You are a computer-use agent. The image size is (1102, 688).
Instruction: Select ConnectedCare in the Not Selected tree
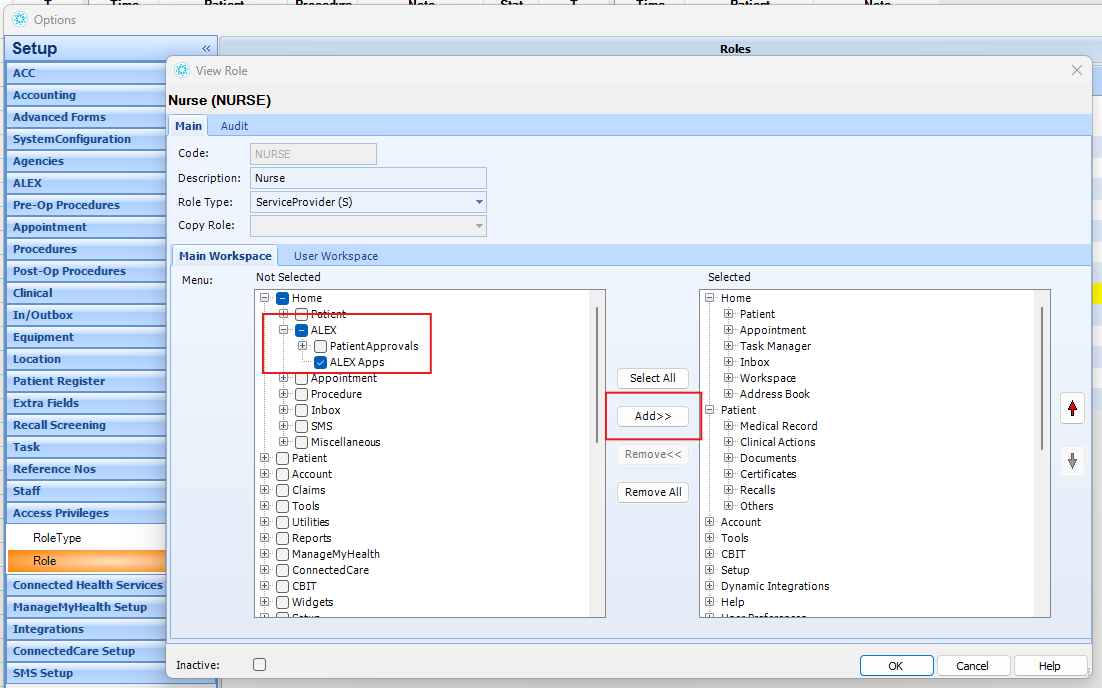[330, 570]
